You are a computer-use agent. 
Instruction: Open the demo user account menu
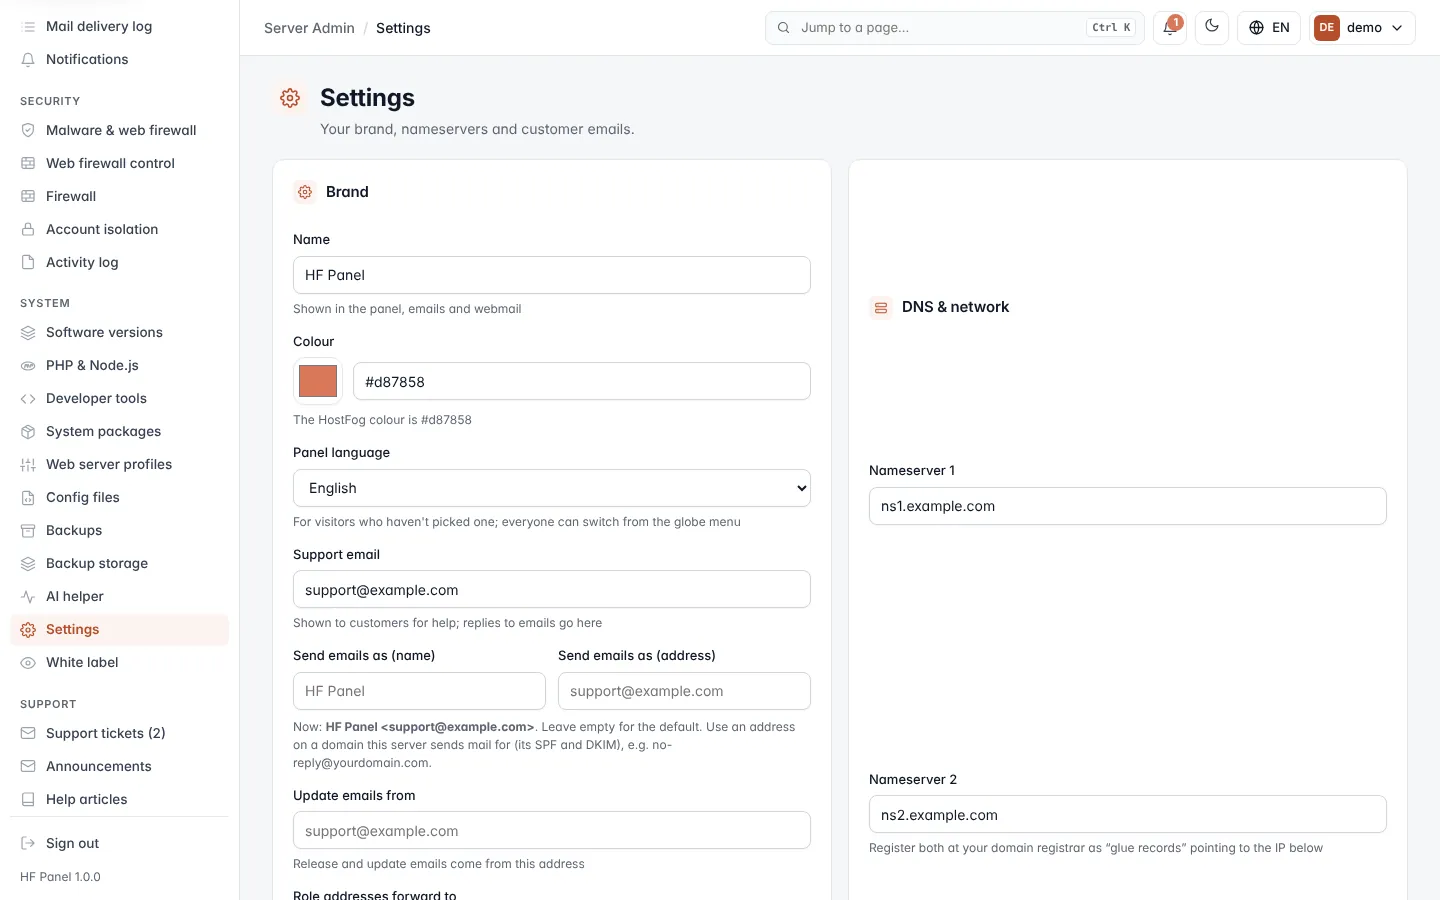tap(1362, 28)
